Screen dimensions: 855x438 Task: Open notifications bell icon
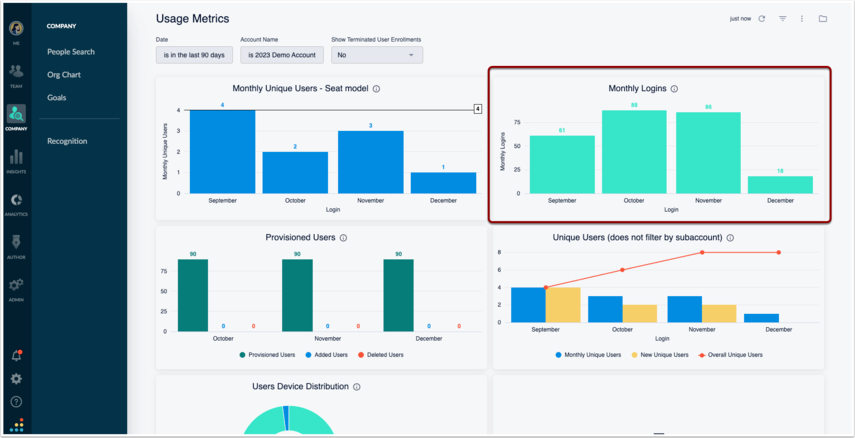point(16,356)
